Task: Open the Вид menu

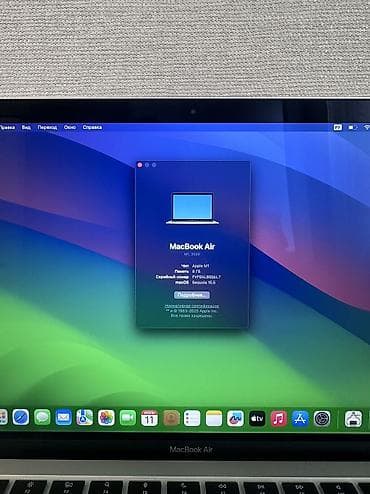Action: pos(26,127)
